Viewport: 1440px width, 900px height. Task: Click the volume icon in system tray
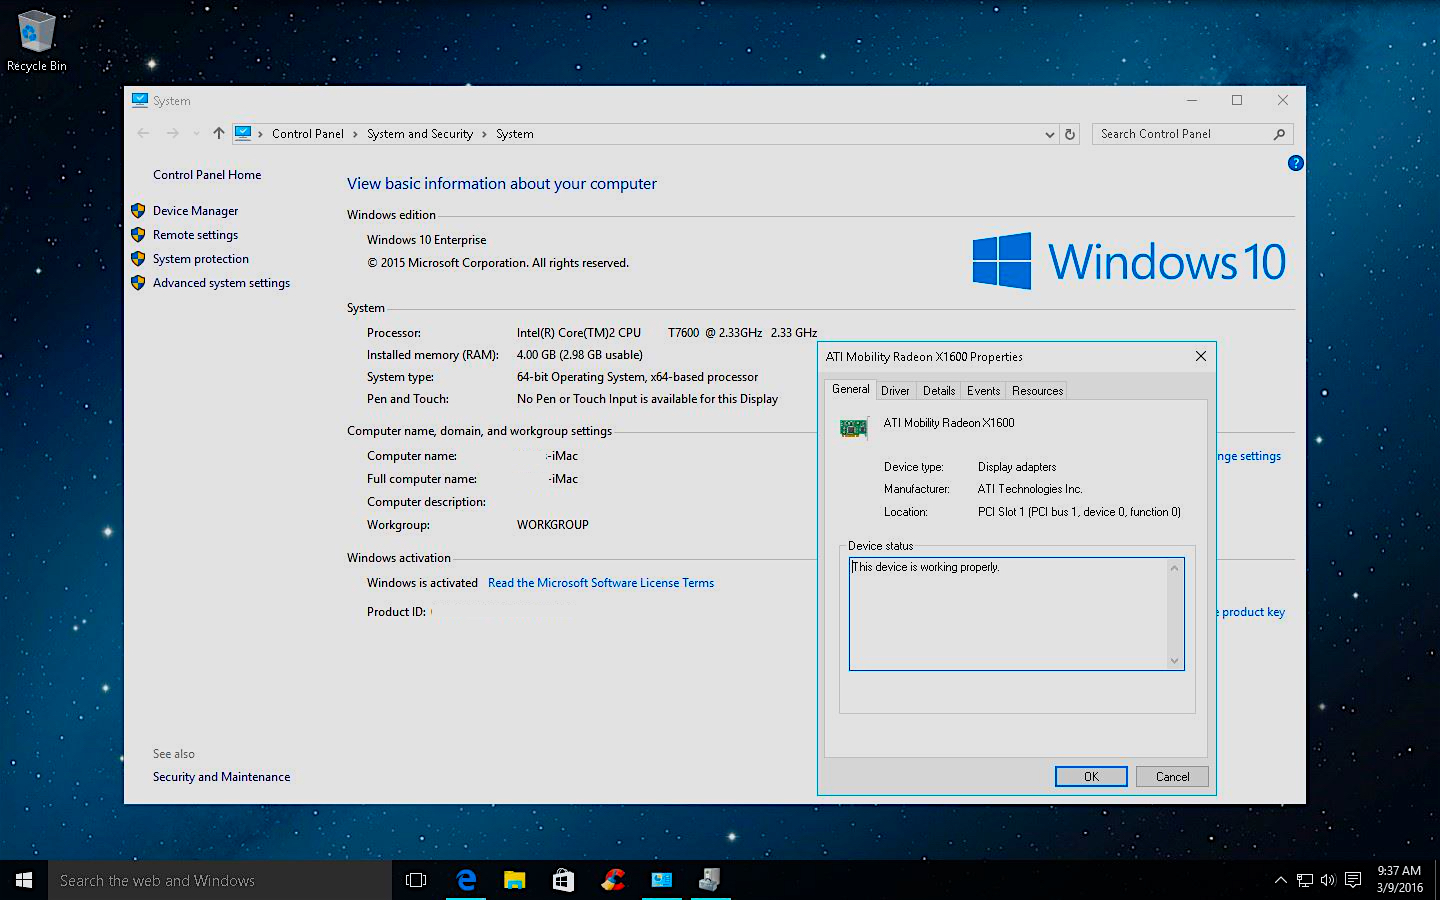coord(1328,880)
